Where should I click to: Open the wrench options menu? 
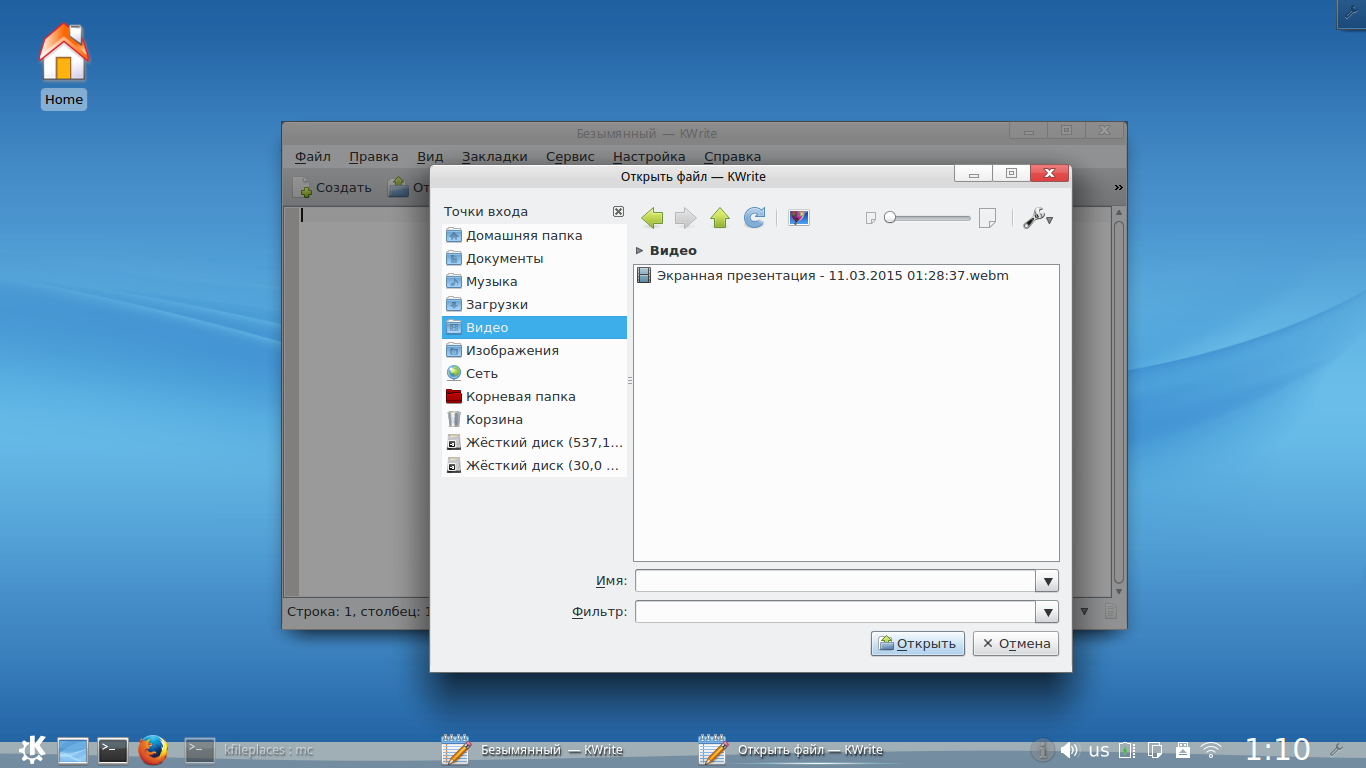tap(1038, 218)
